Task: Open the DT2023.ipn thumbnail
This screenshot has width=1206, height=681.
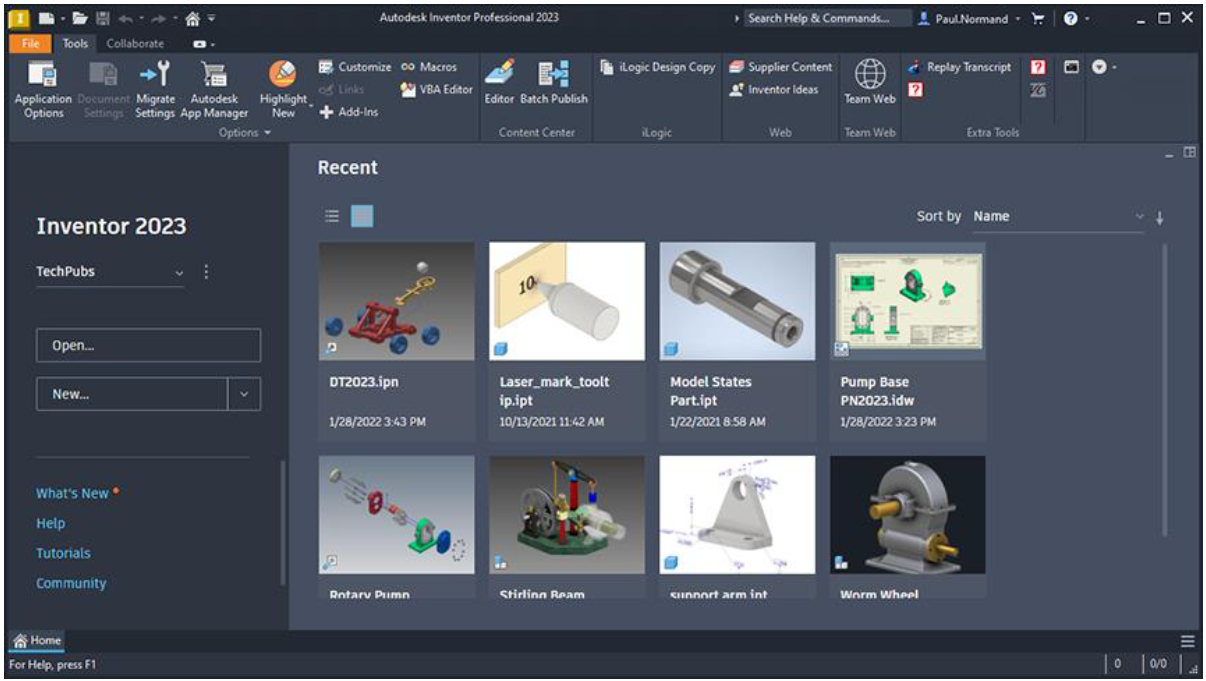Action: click(x=397, y=301)
